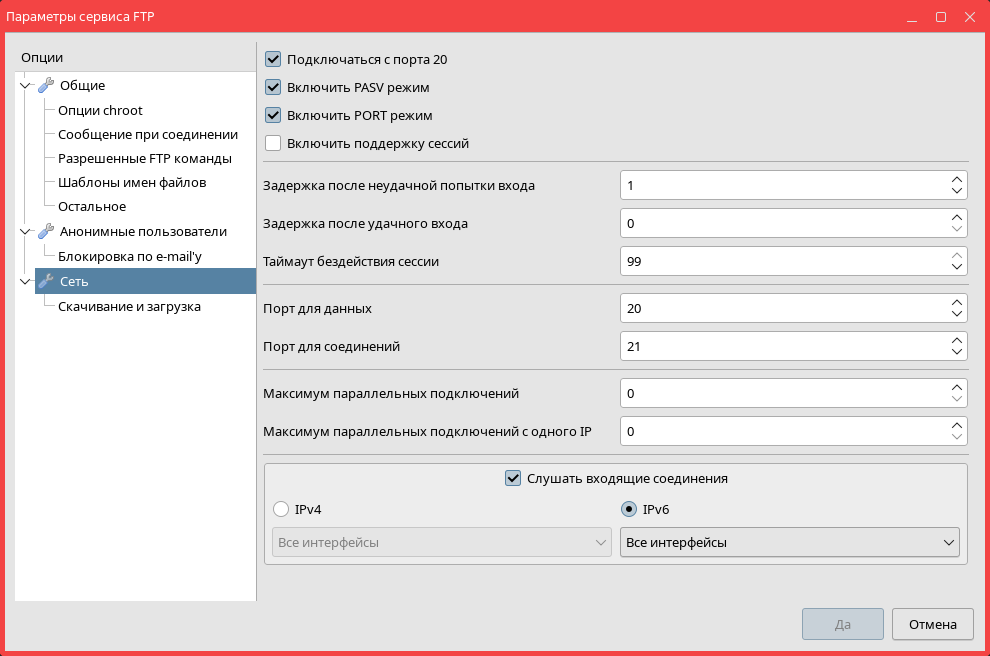
Task: Collapse the Анонимные пользователи tree branch
Action: 25,232
